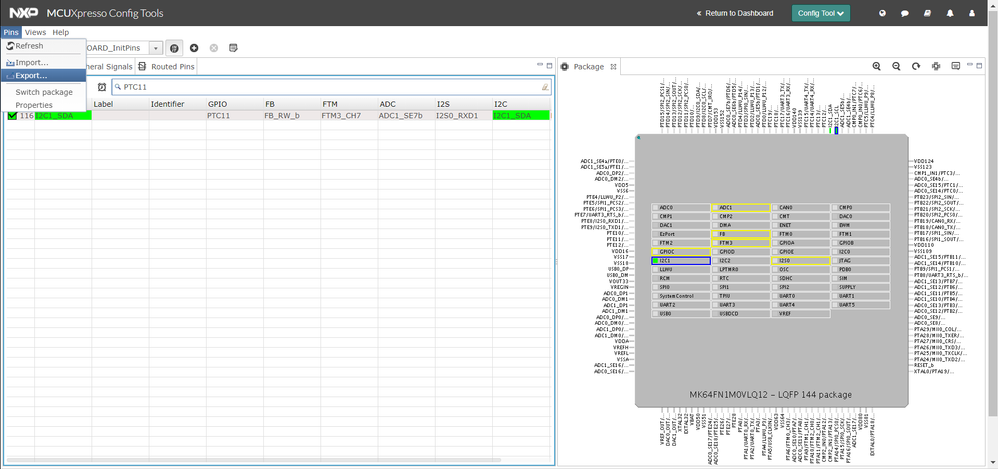
Task: Click the globe icon in header
Action: tap(882, 13)
